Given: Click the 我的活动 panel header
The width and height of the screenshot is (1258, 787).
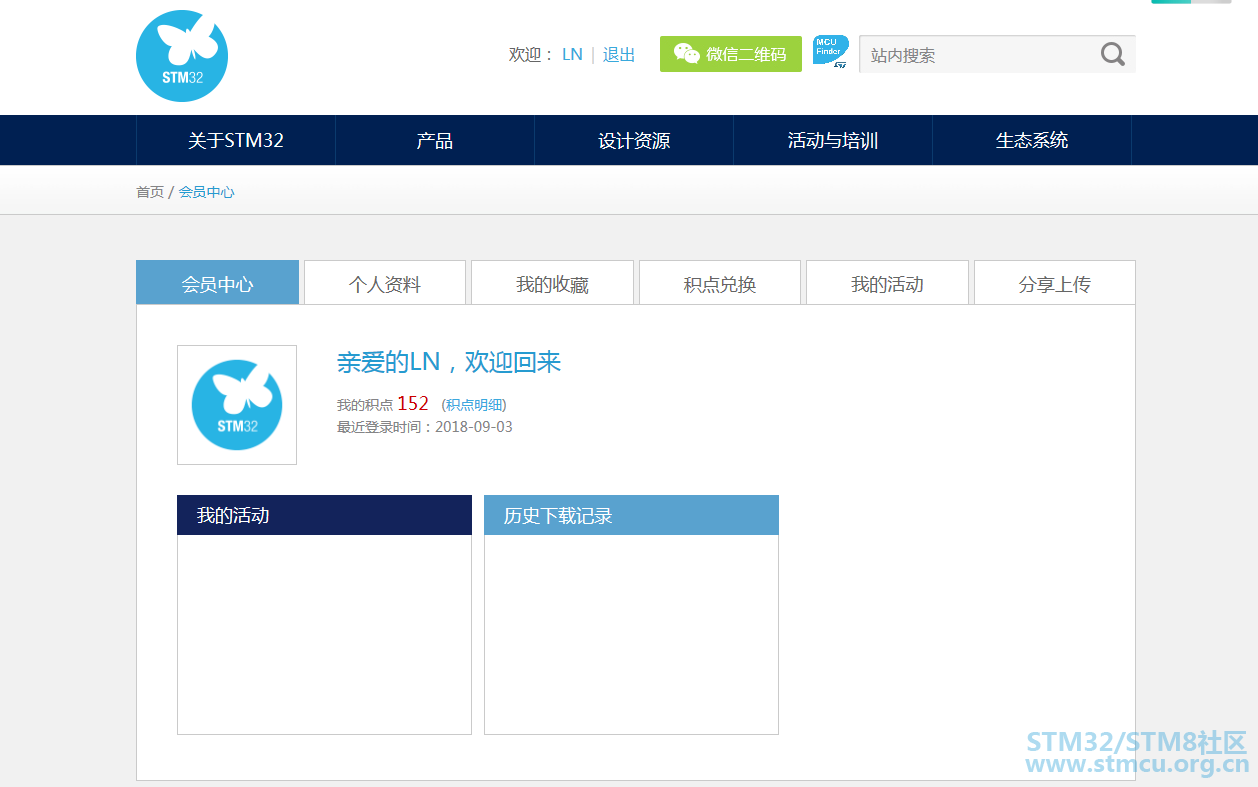Looking at the screenshot, I should (x=324, y=515).
